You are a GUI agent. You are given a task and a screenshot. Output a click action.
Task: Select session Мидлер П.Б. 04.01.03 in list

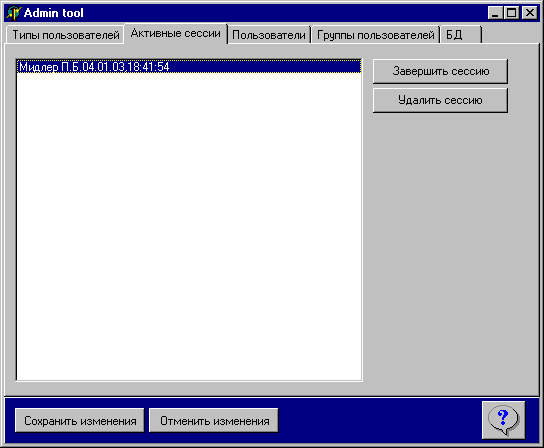(x=189, y=67)
